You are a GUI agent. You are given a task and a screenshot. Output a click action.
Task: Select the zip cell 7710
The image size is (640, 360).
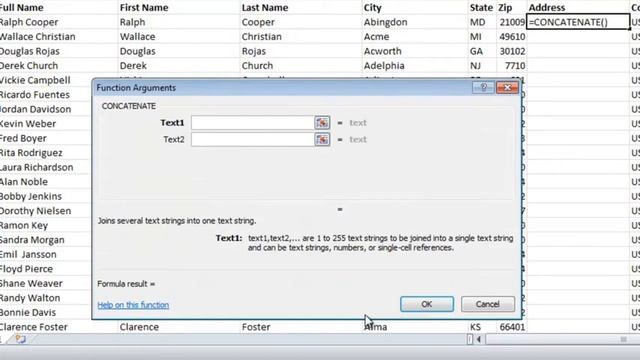coord(511,66)
